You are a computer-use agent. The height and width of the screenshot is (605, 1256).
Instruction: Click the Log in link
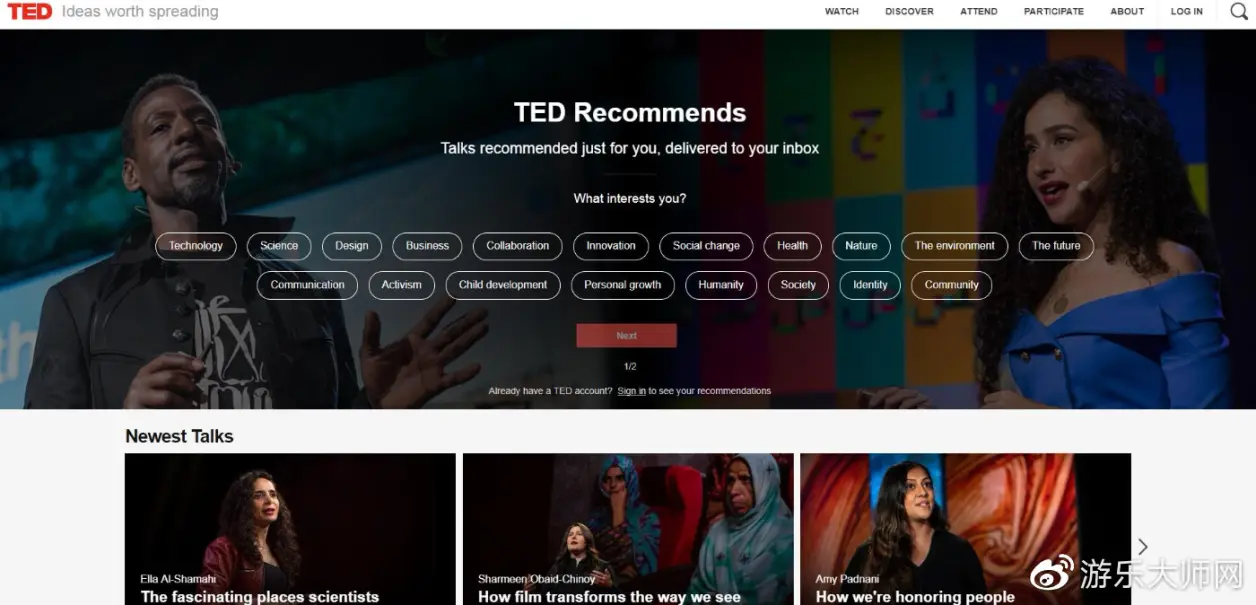coord(1187,12)
